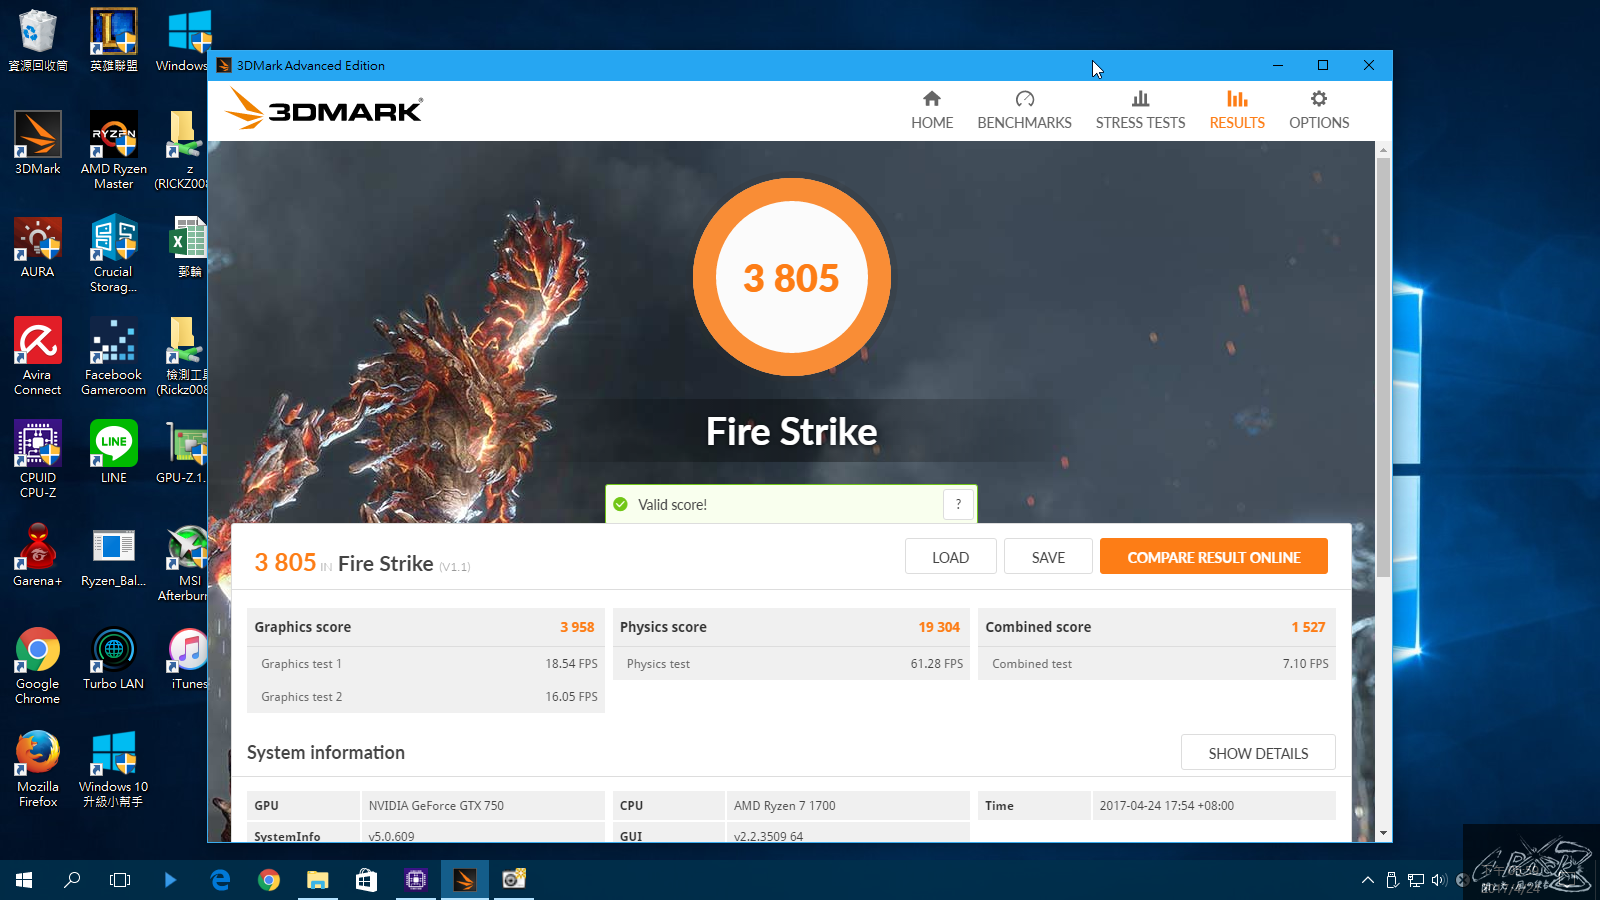Show hidden system tray icons
Image resolution: width=1600 pixels, height=900 pixels.
pos(1368,880)
